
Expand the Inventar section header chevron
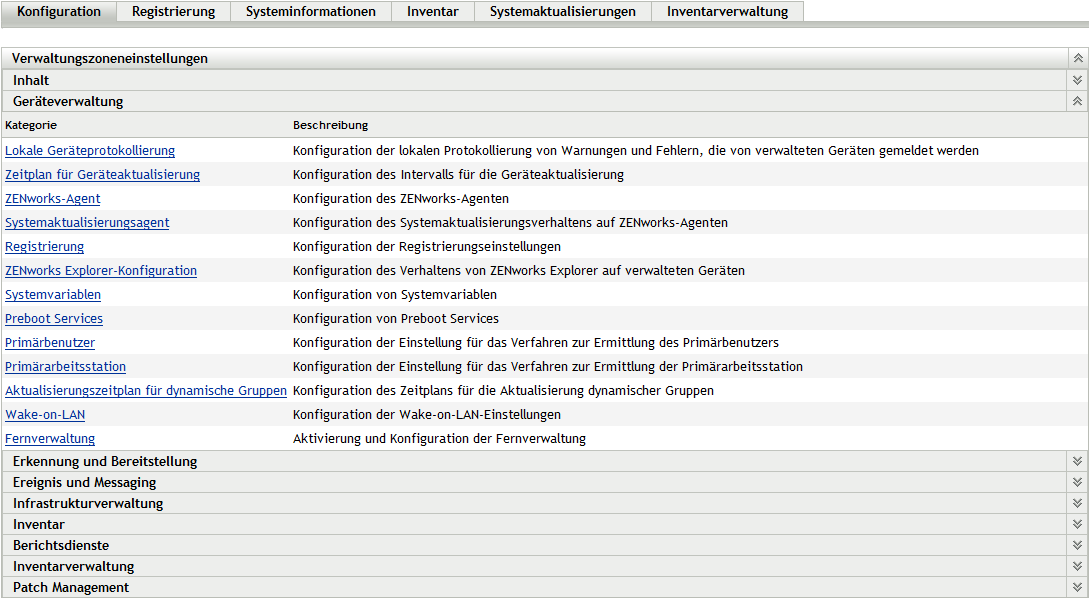click(1077, 524)
